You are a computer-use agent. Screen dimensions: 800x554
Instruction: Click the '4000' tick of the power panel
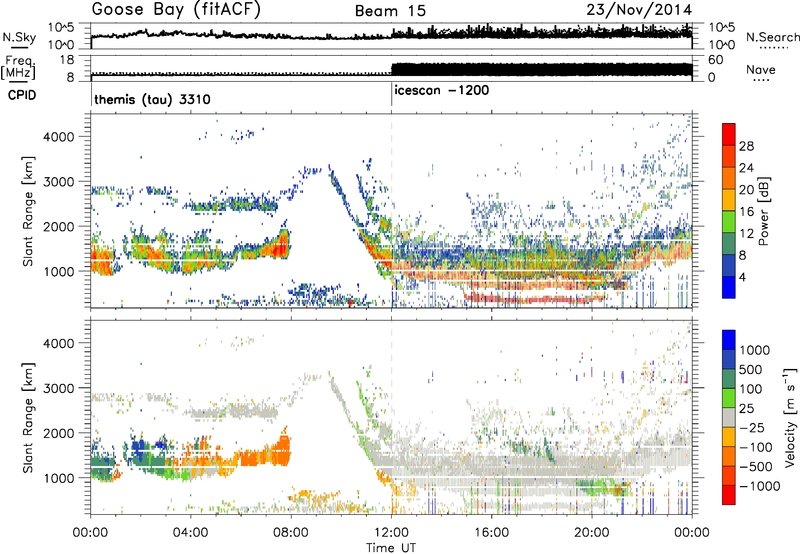[x=58, y=137]
